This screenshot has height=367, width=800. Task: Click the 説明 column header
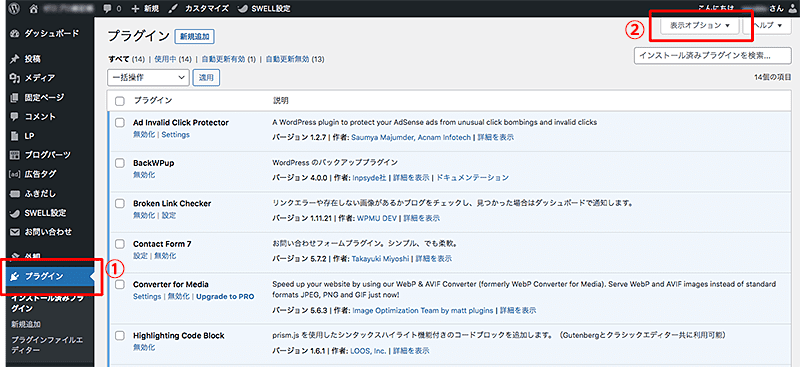coord(280,101)
